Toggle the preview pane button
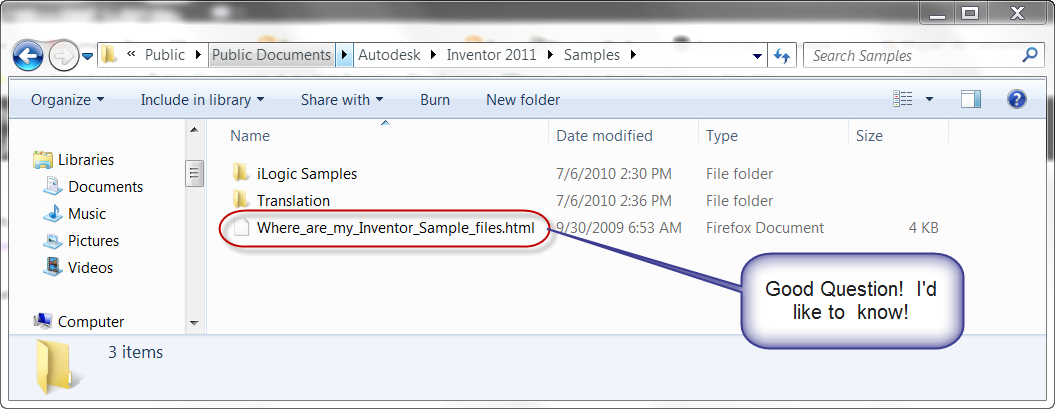This screenshot has width=1055, height=409. coord(969,99)
